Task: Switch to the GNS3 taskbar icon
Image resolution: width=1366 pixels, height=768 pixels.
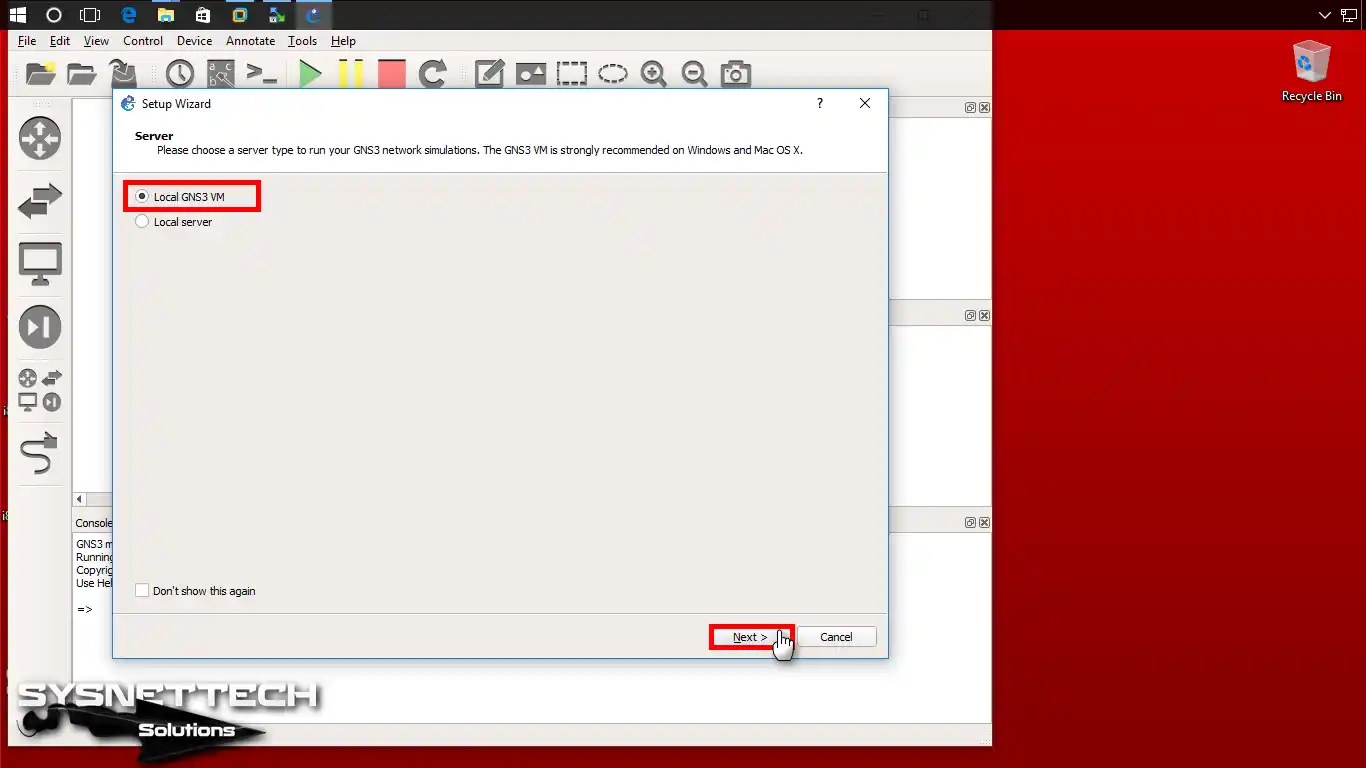Action: coord(314,15)
